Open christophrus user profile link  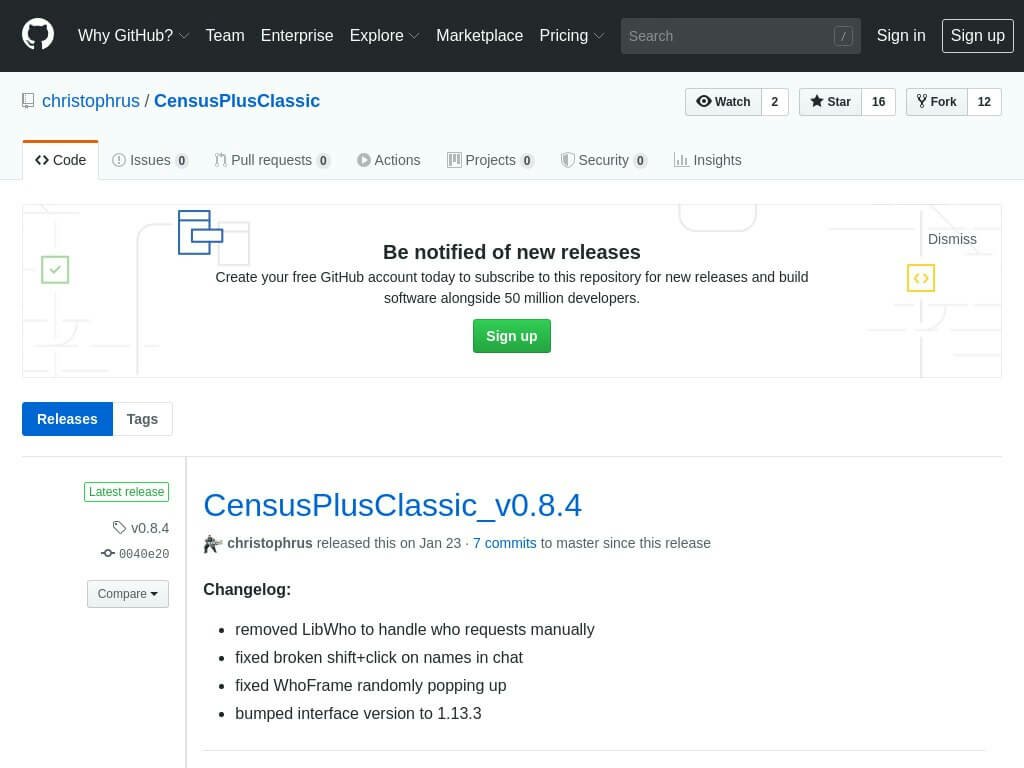pos(91,101)
